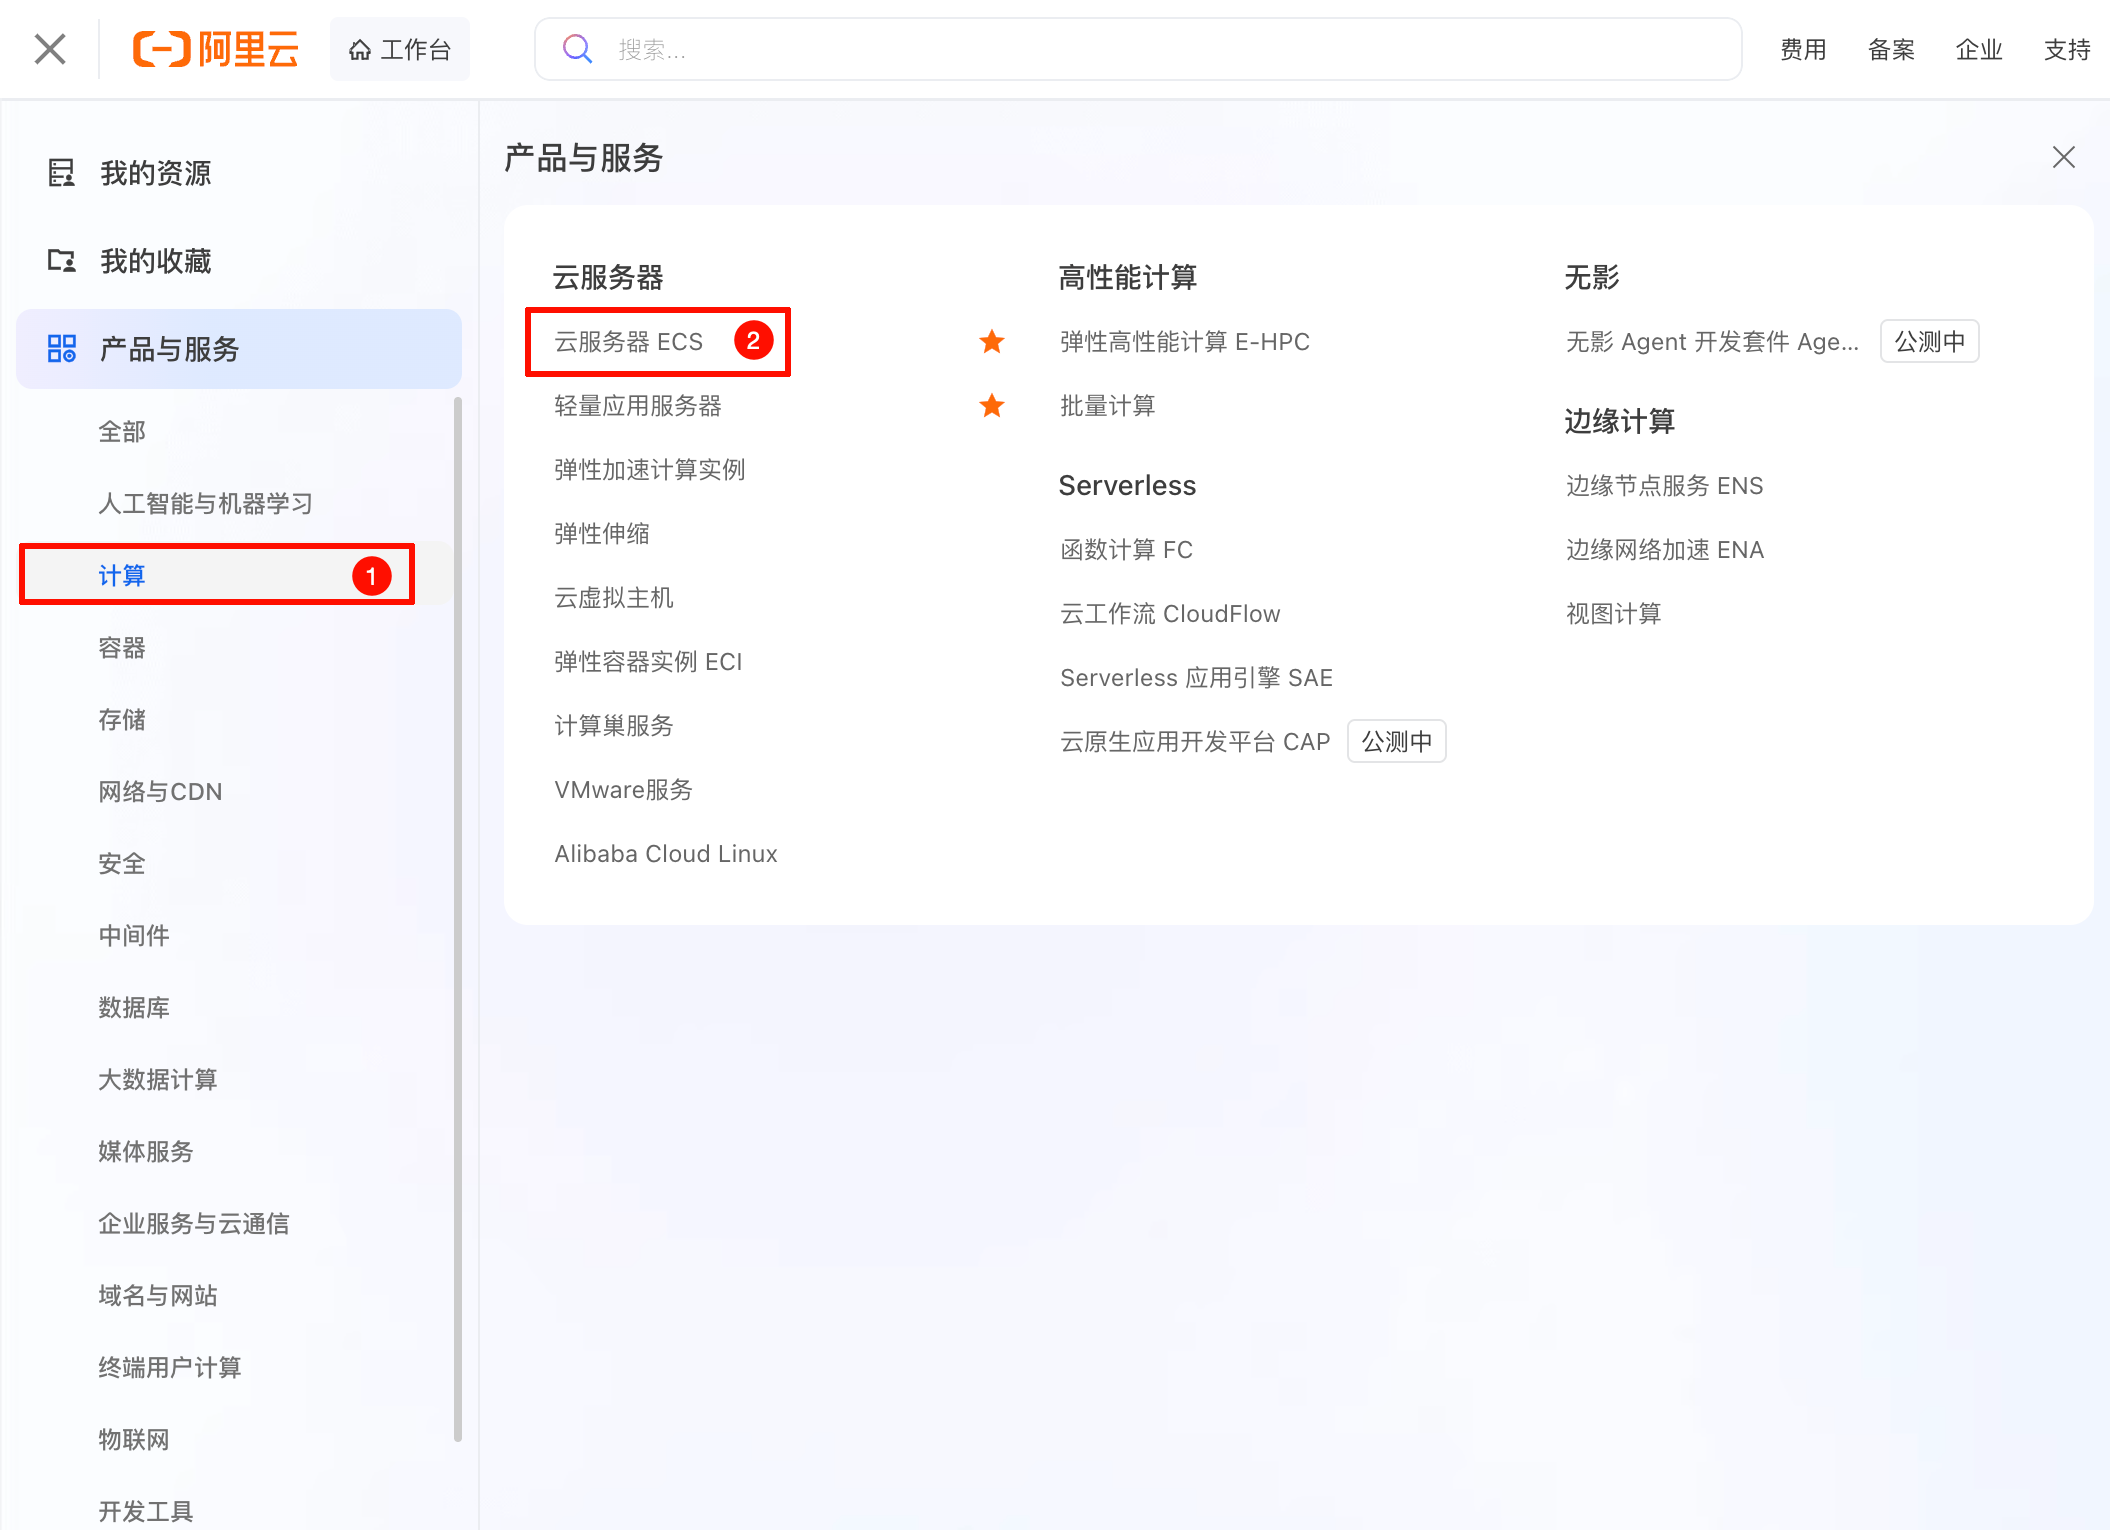The image size is (2110, 1530).
Task: Select the 容器 category
Action: [x=122, y=647]
